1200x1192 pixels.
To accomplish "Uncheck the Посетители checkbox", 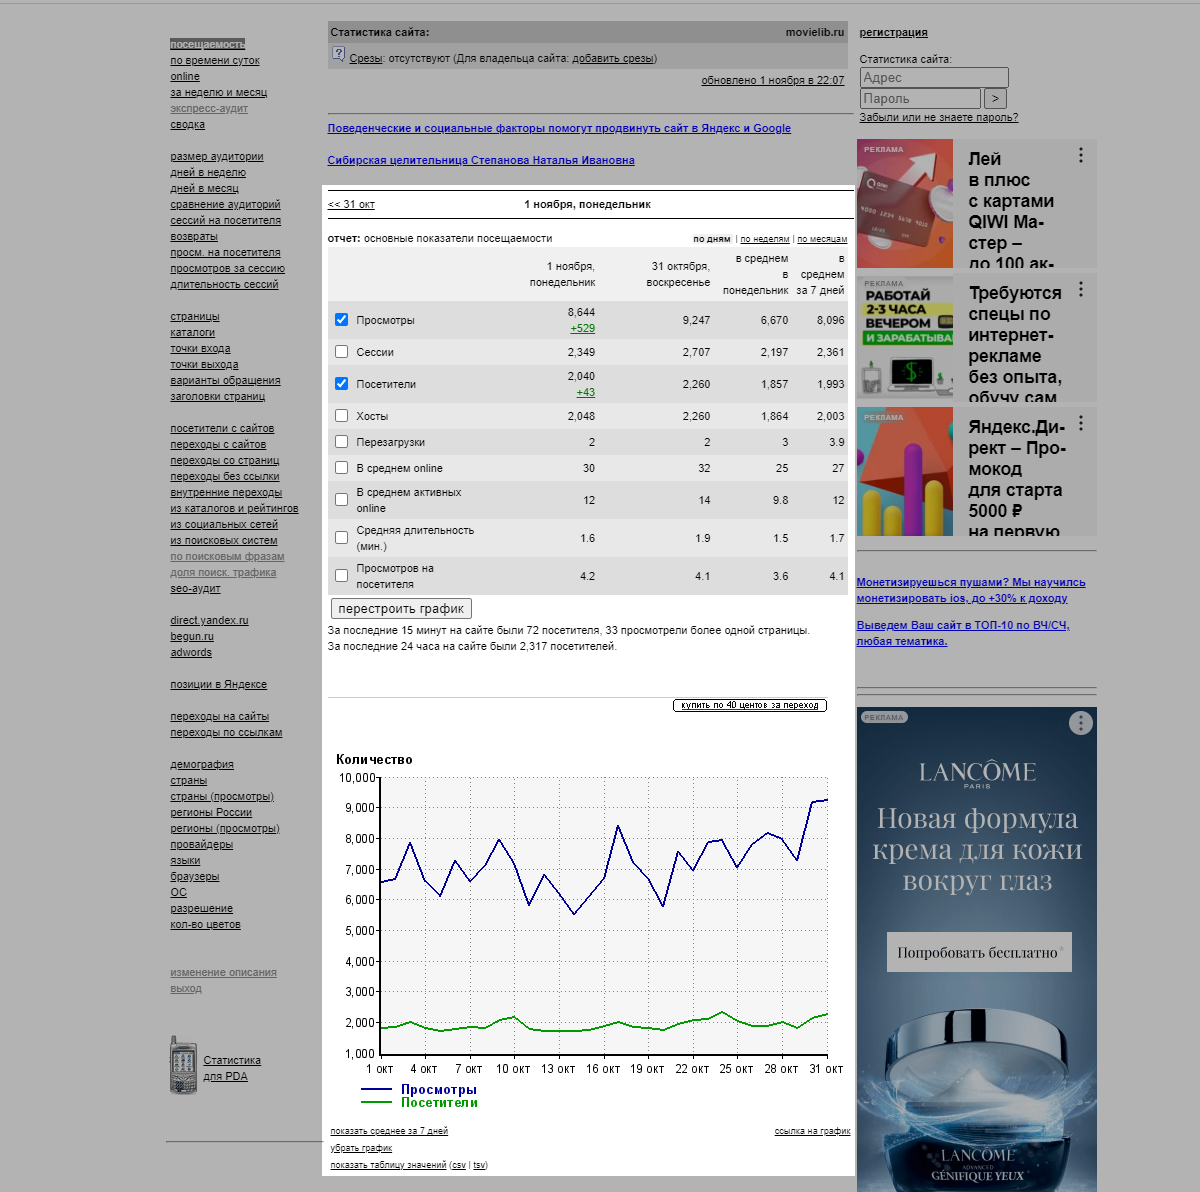I will [x=342, y=384].
